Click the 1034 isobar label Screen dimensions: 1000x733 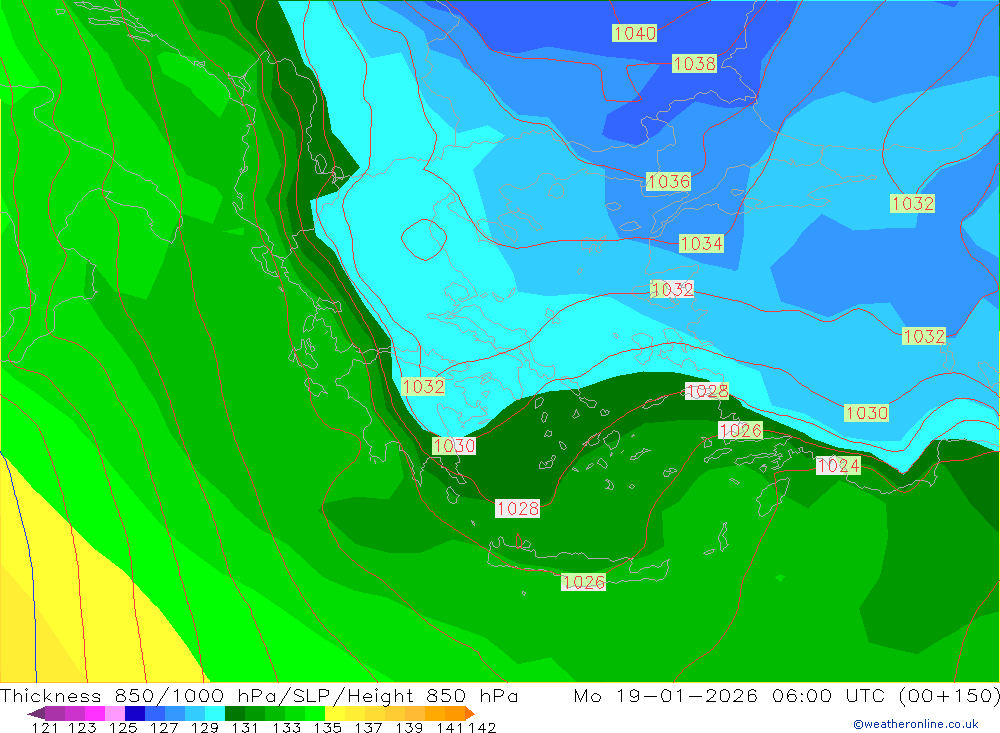tap(701, 243)
